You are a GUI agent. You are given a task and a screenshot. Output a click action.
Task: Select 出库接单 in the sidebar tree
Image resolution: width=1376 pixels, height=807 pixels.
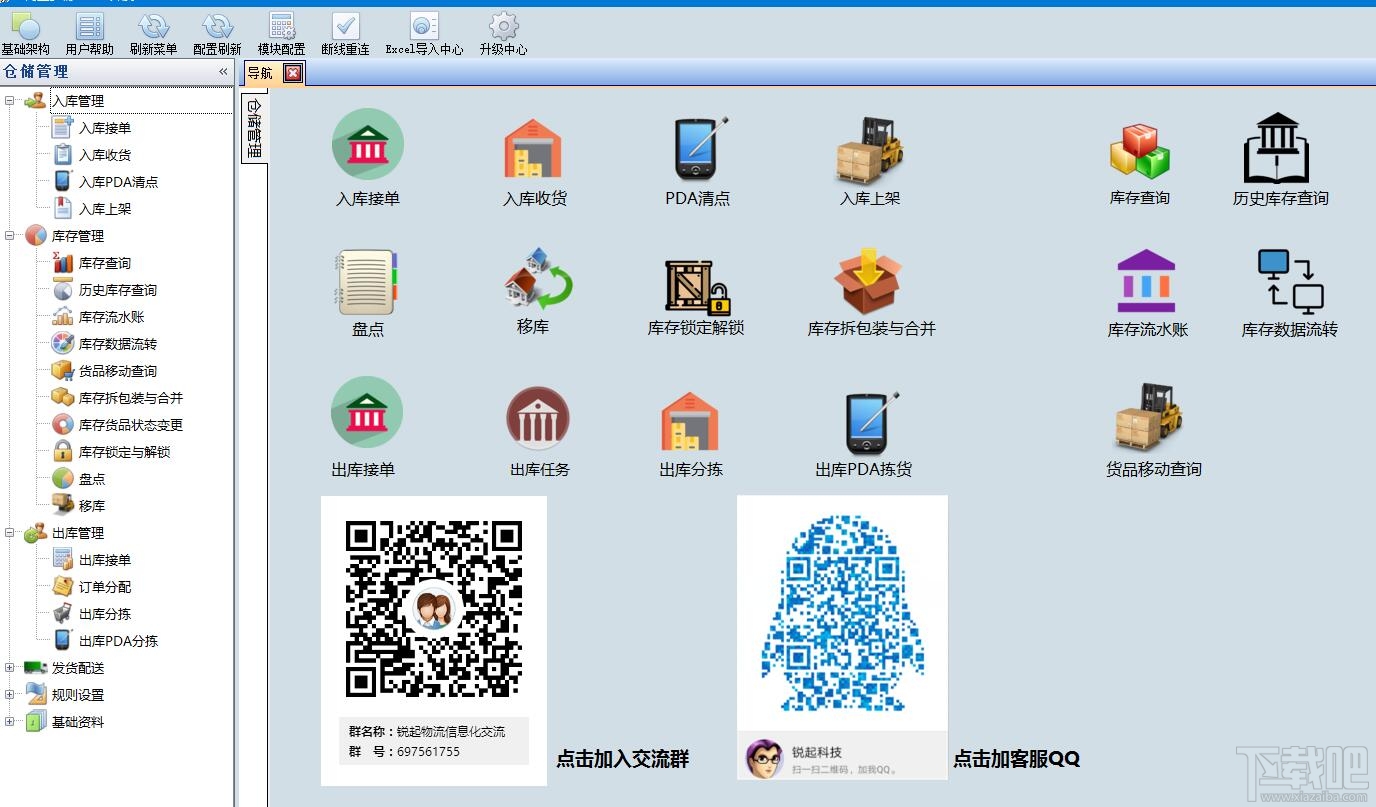[x=105, y=560]
